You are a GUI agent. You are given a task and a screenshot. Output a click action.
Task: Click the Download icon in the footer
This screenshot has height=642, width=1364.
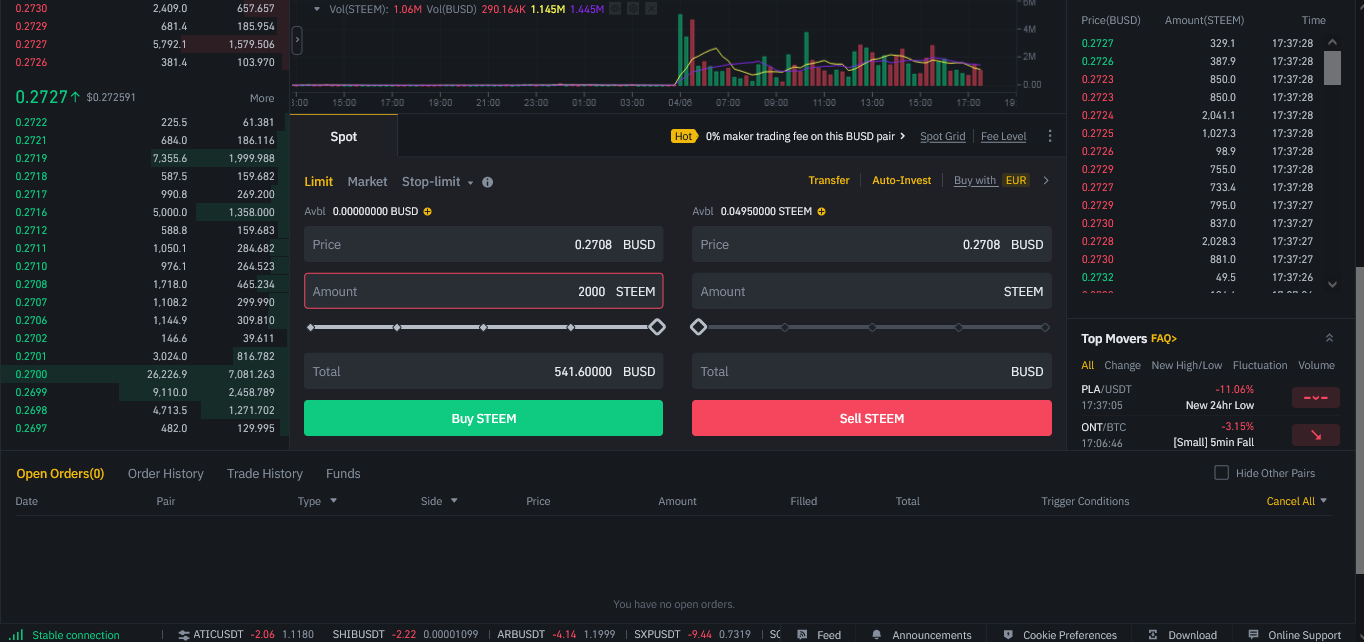click(x=1153, y=635)
